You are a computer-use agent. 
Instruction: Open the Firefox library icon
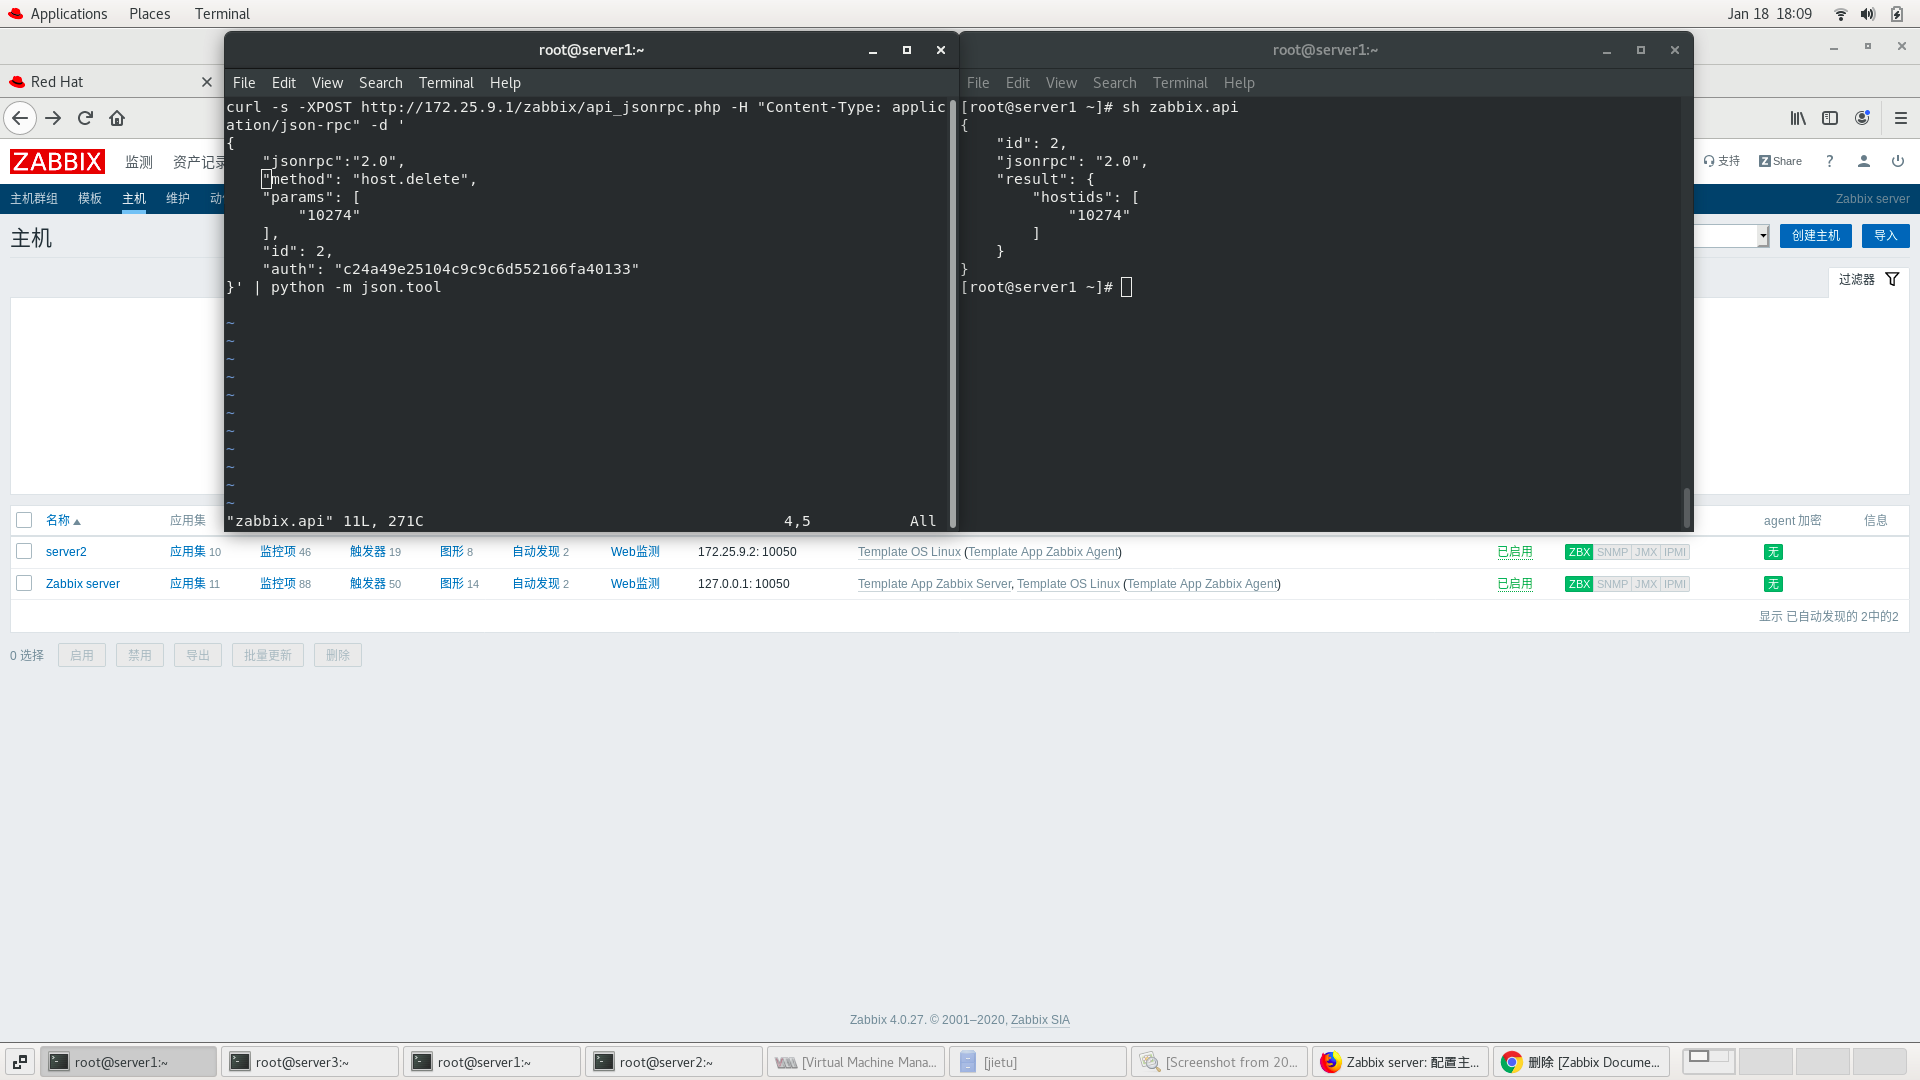tap(1797, 118)
